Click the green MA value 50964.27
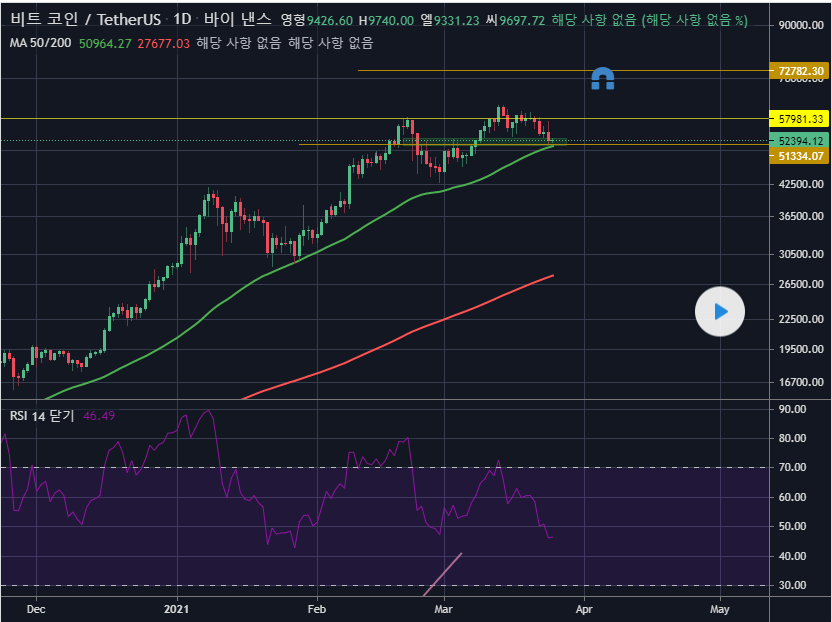The width and height of the screenshot is (832, 622). click(105, 43)
